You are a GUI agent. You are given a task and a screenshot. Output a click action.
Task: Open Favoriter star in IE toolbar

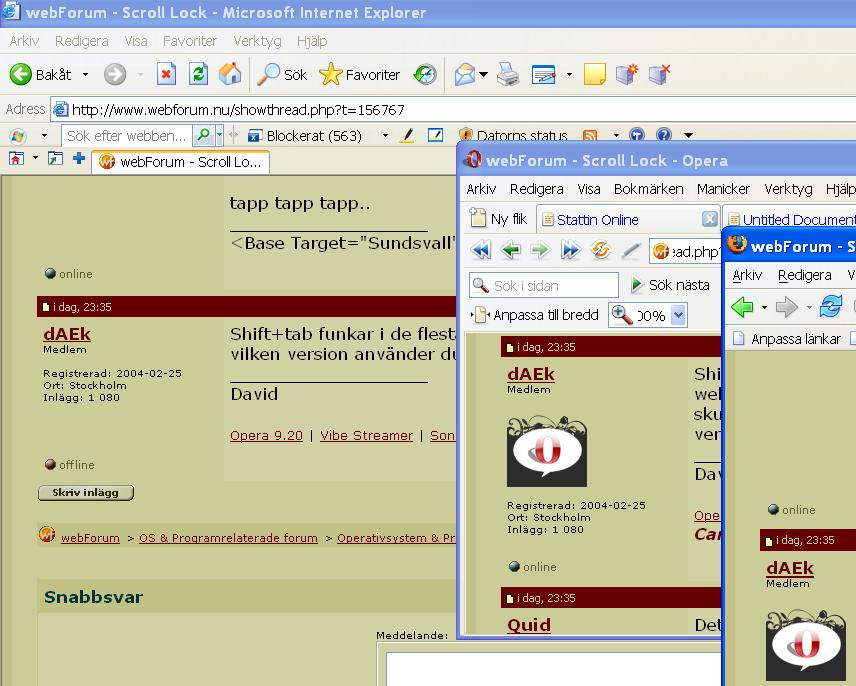click(359, 74)
